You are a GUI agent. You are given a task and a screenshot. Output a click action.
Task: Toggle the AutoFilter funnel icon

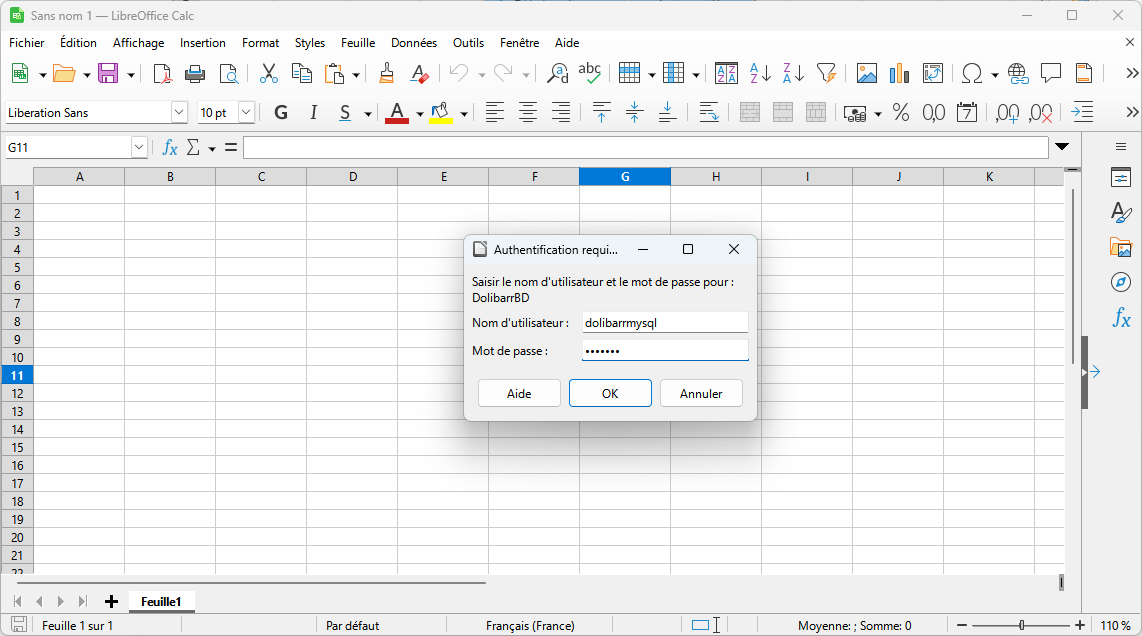826,73
